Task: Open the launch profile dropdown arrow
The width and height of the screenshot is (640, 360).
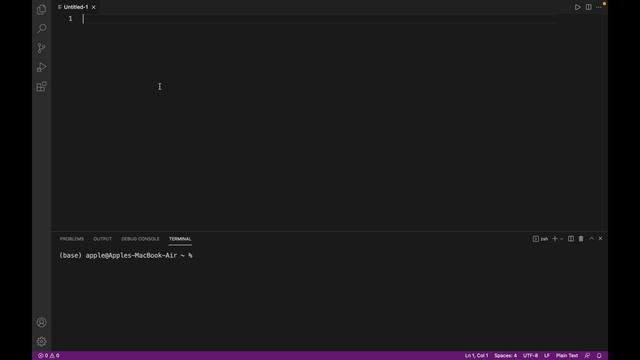Action: click(x=562, y=239)
